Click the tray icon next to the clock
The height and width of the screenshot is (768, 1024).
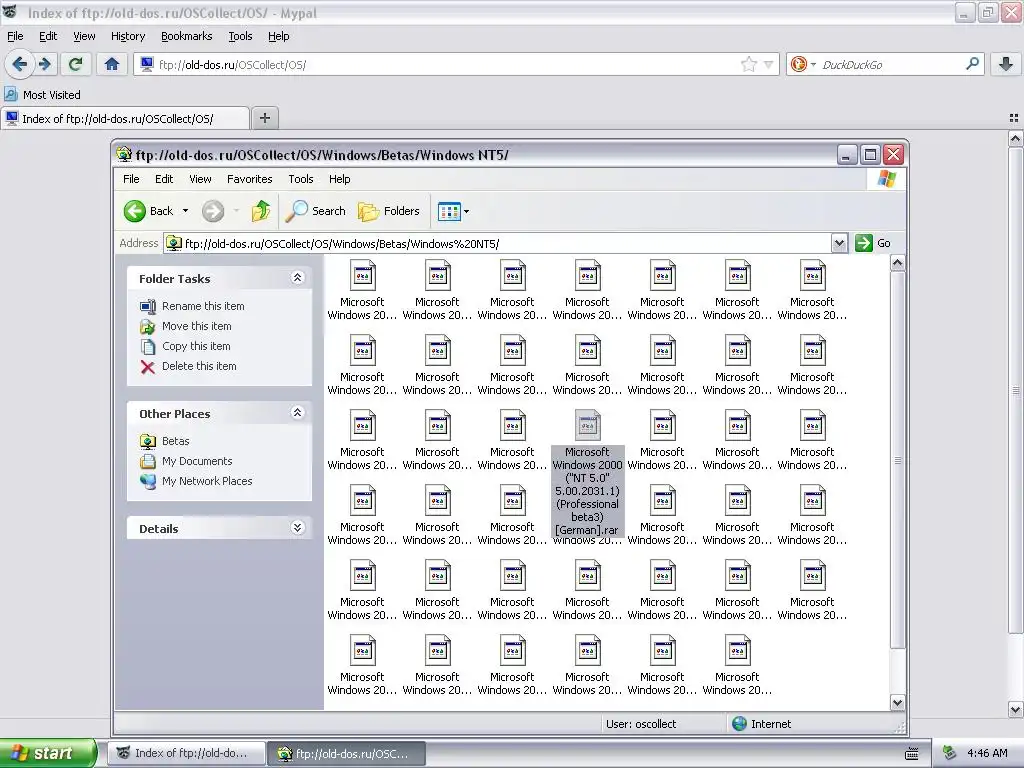(950, 753)
